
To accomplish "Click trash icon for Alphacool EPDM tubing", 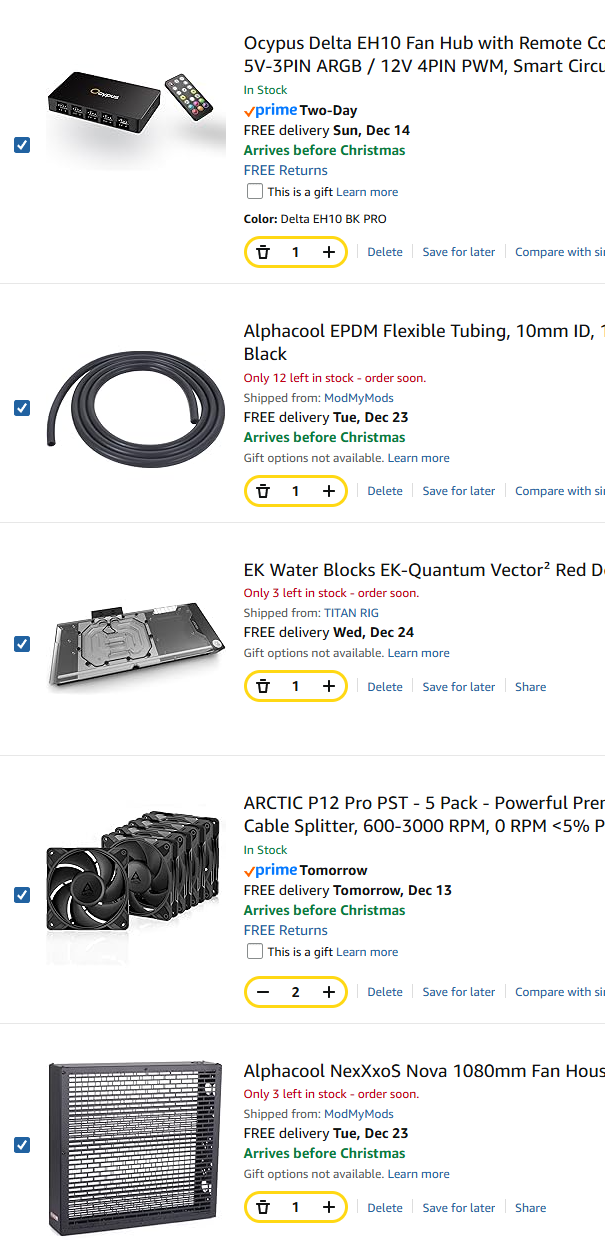I will point(263,491).
